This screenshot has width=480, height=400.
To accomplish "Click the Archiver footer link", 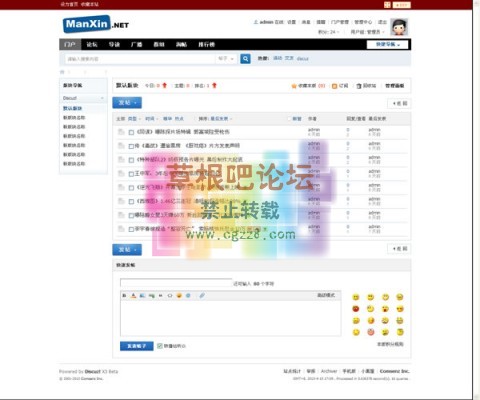I will coord(329,371).
